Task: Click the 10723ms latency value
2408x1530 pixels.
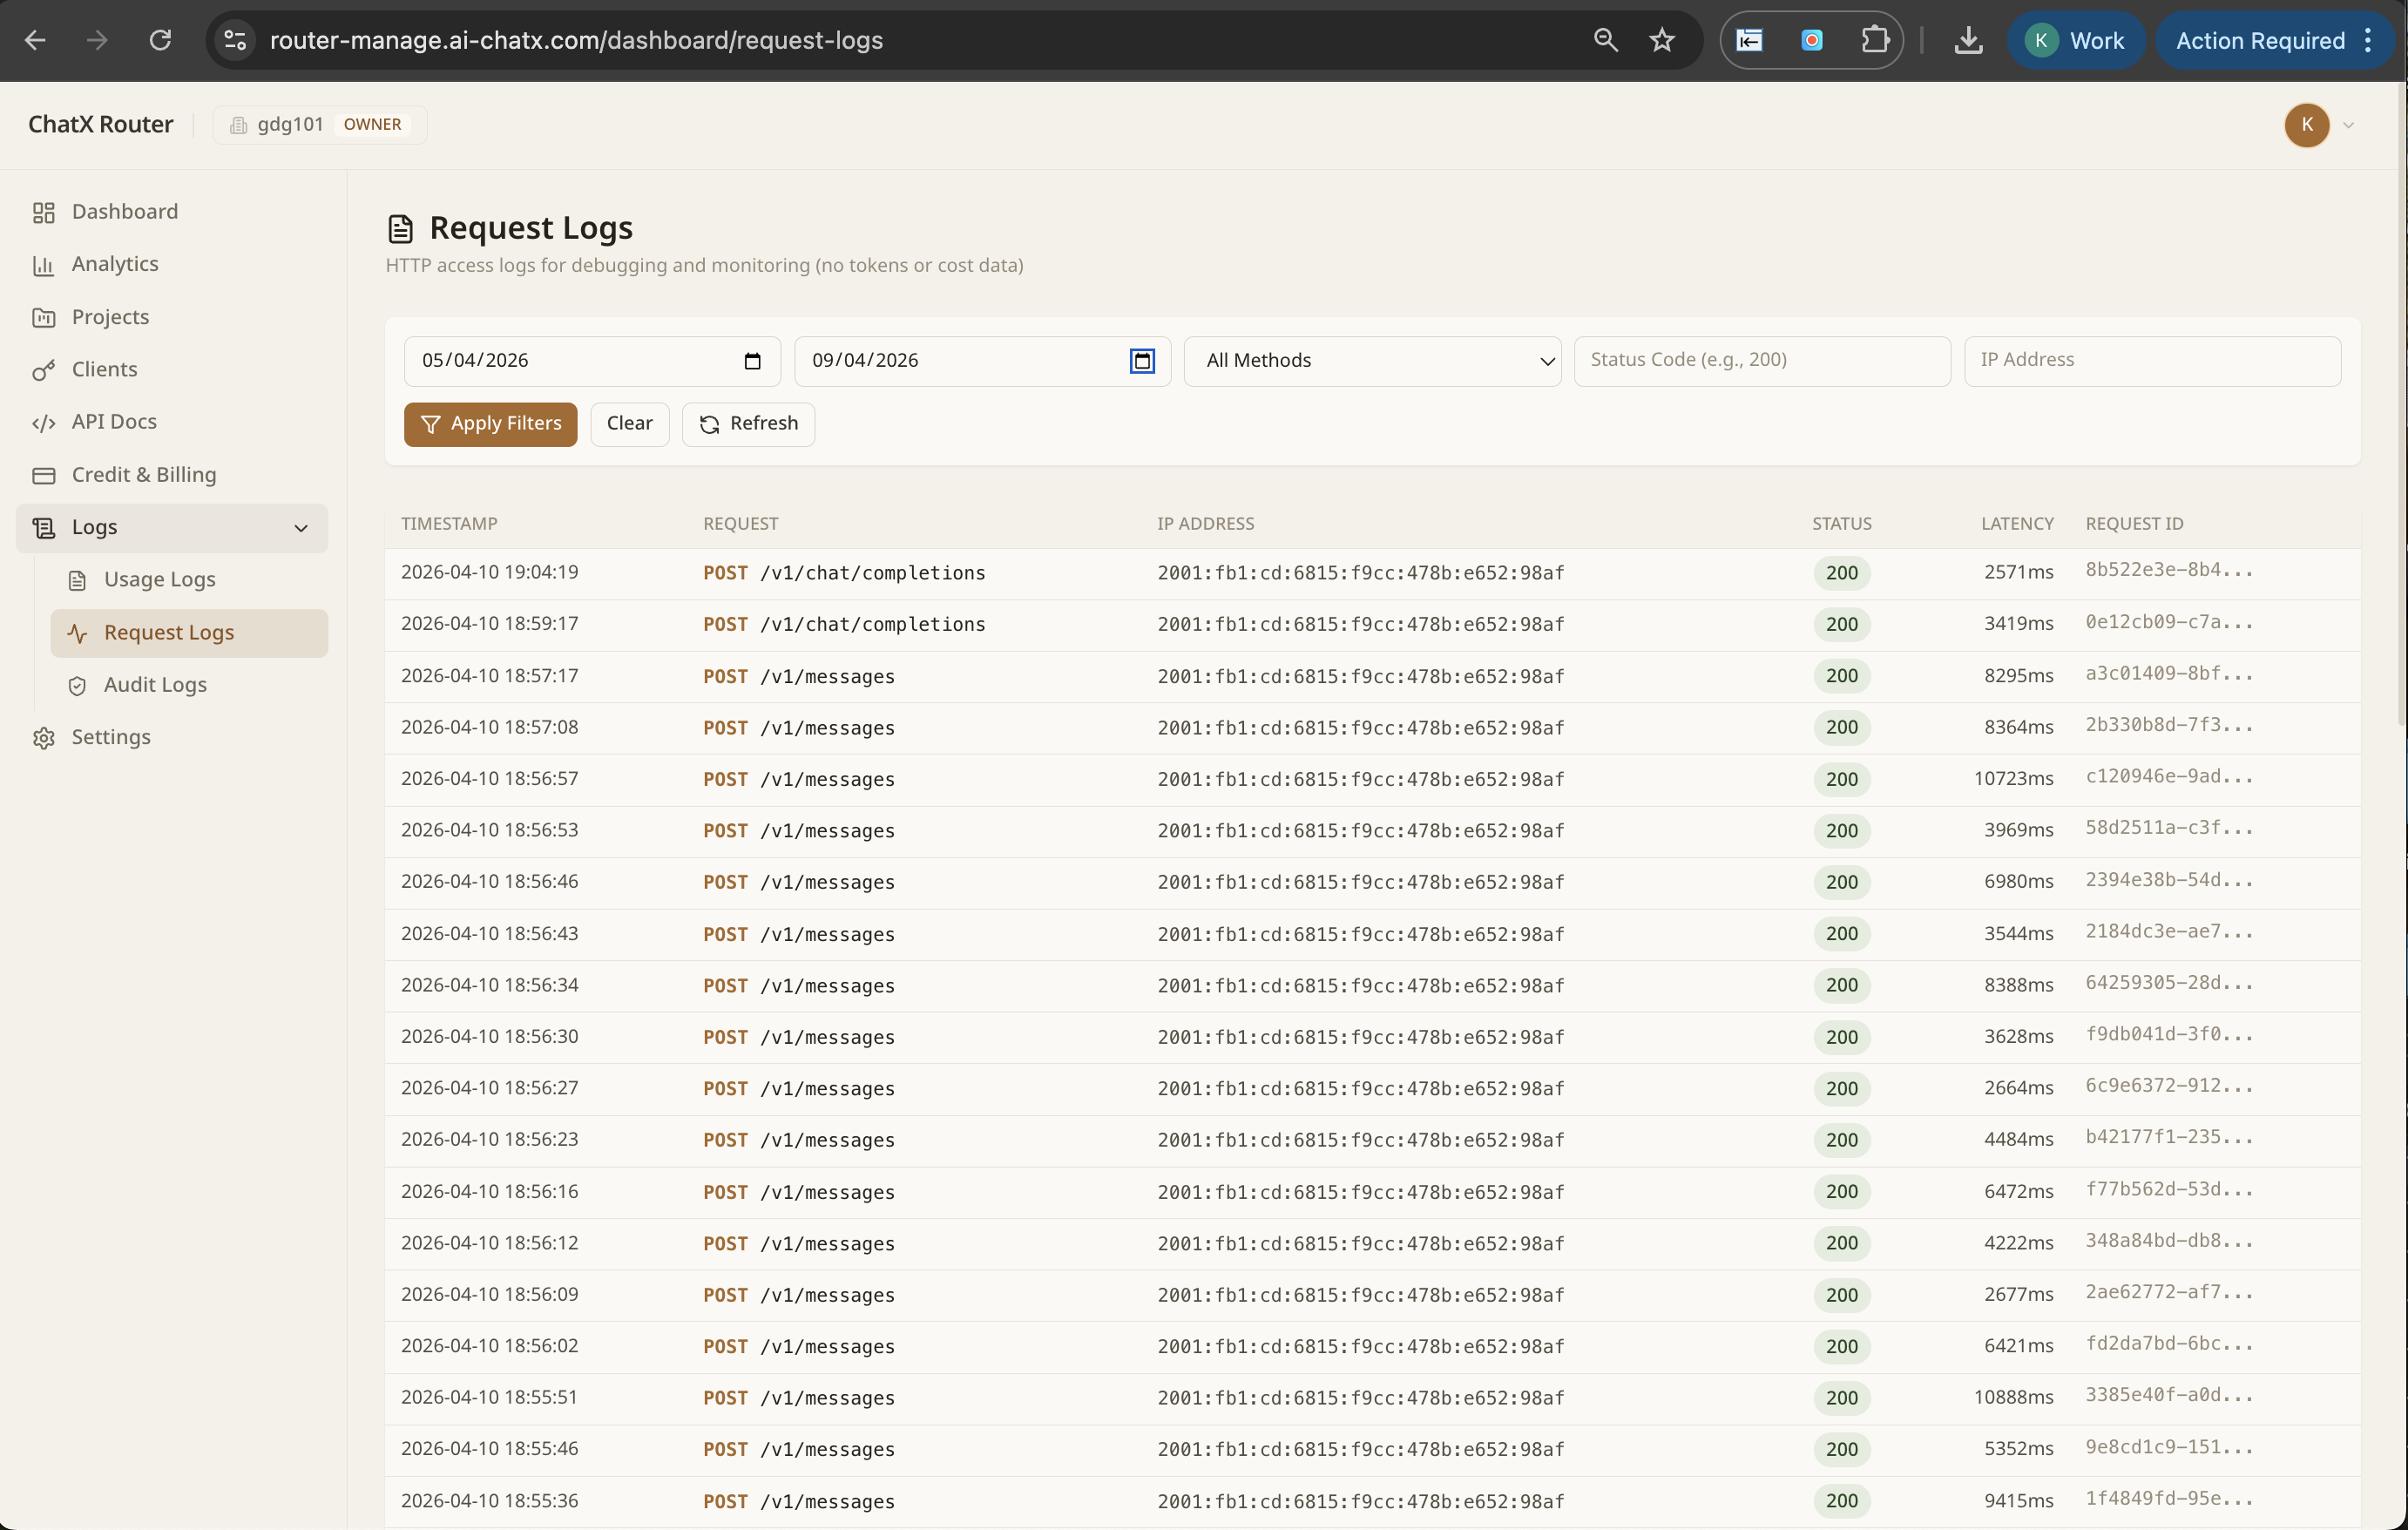Action: click(2013, 779)
